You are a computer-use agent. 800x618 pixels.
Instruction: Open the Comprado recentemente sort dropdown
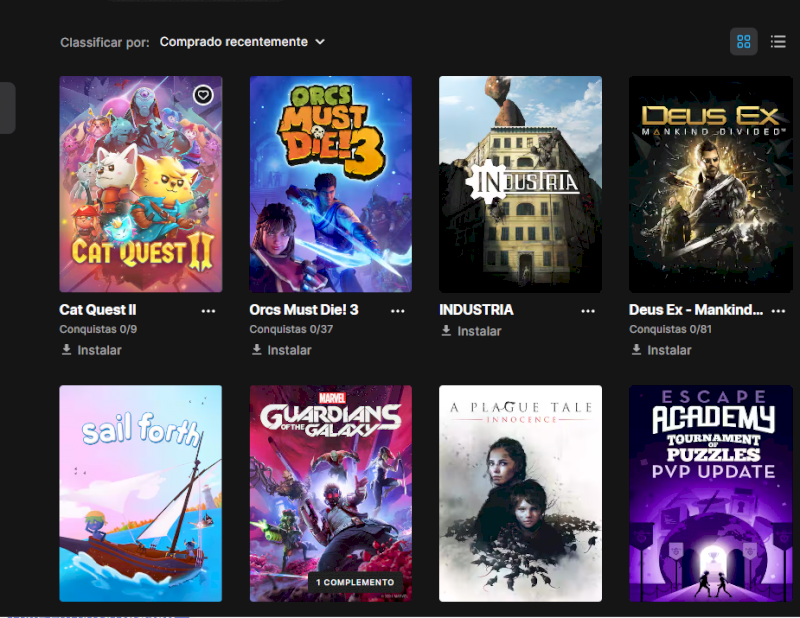(242, 42)
